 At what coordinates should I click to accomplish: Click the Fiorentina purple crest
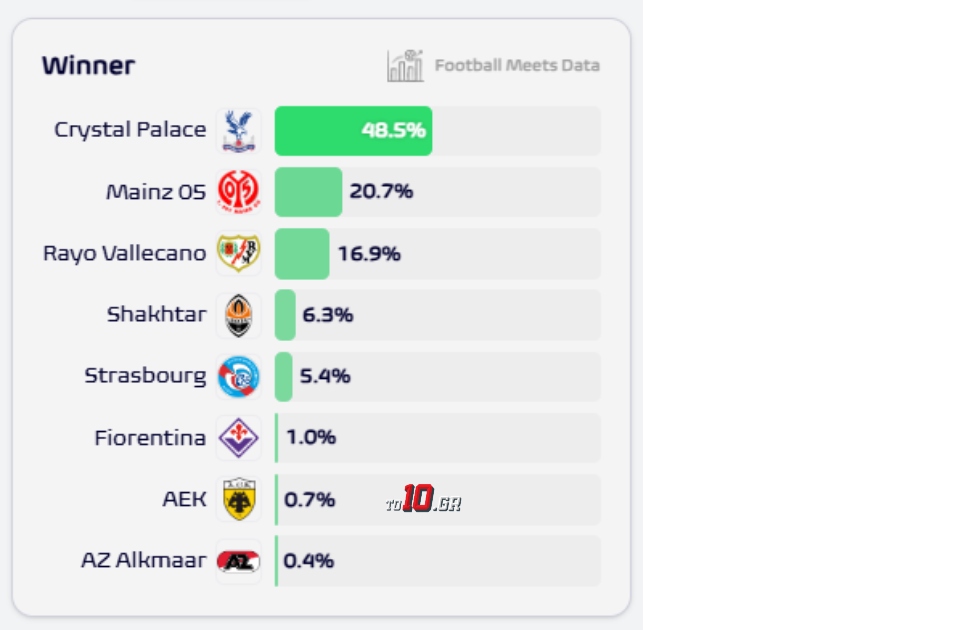pyautogui.click(x=238, y=438)
